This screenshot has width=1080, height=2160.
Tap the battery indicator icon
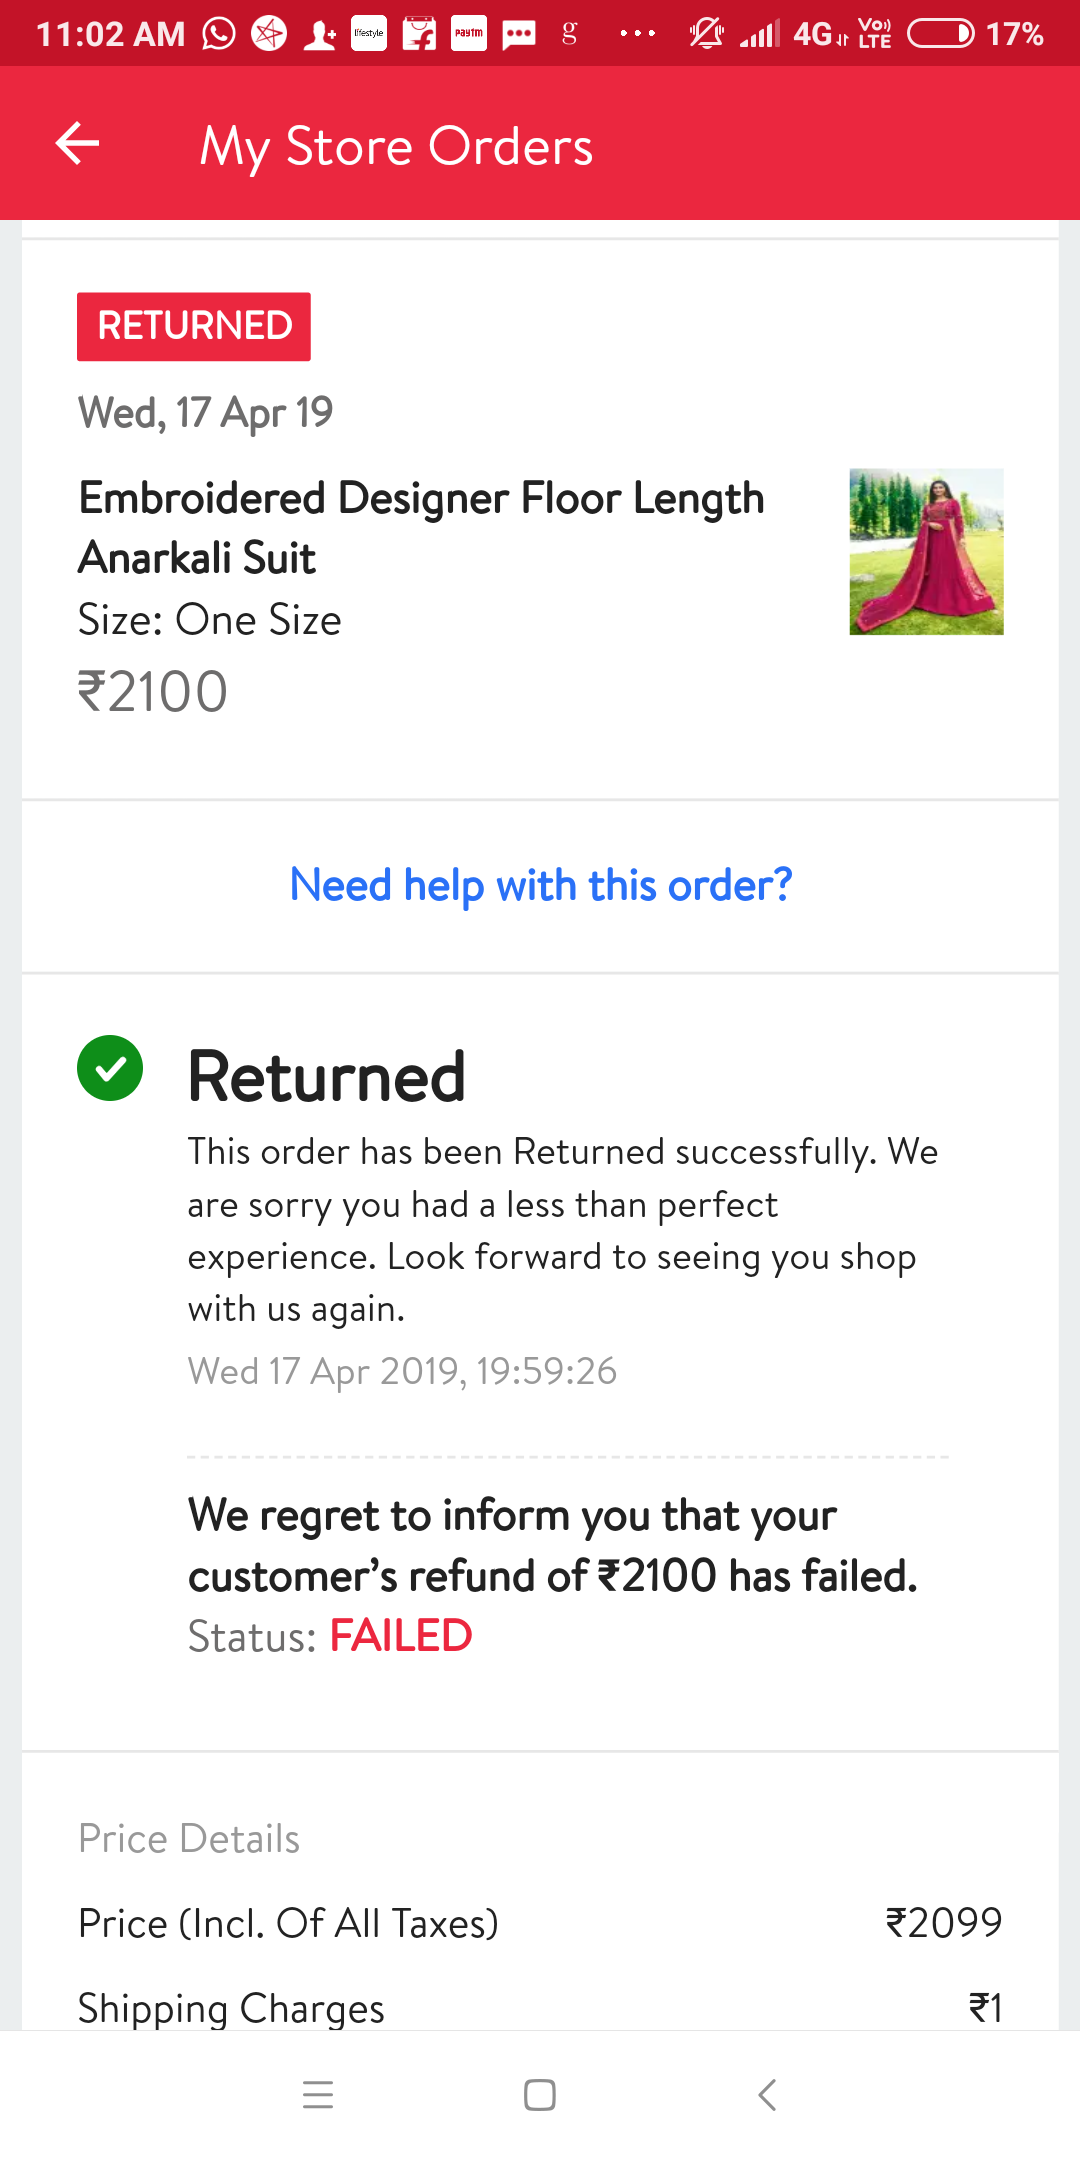tap(940, 34)
